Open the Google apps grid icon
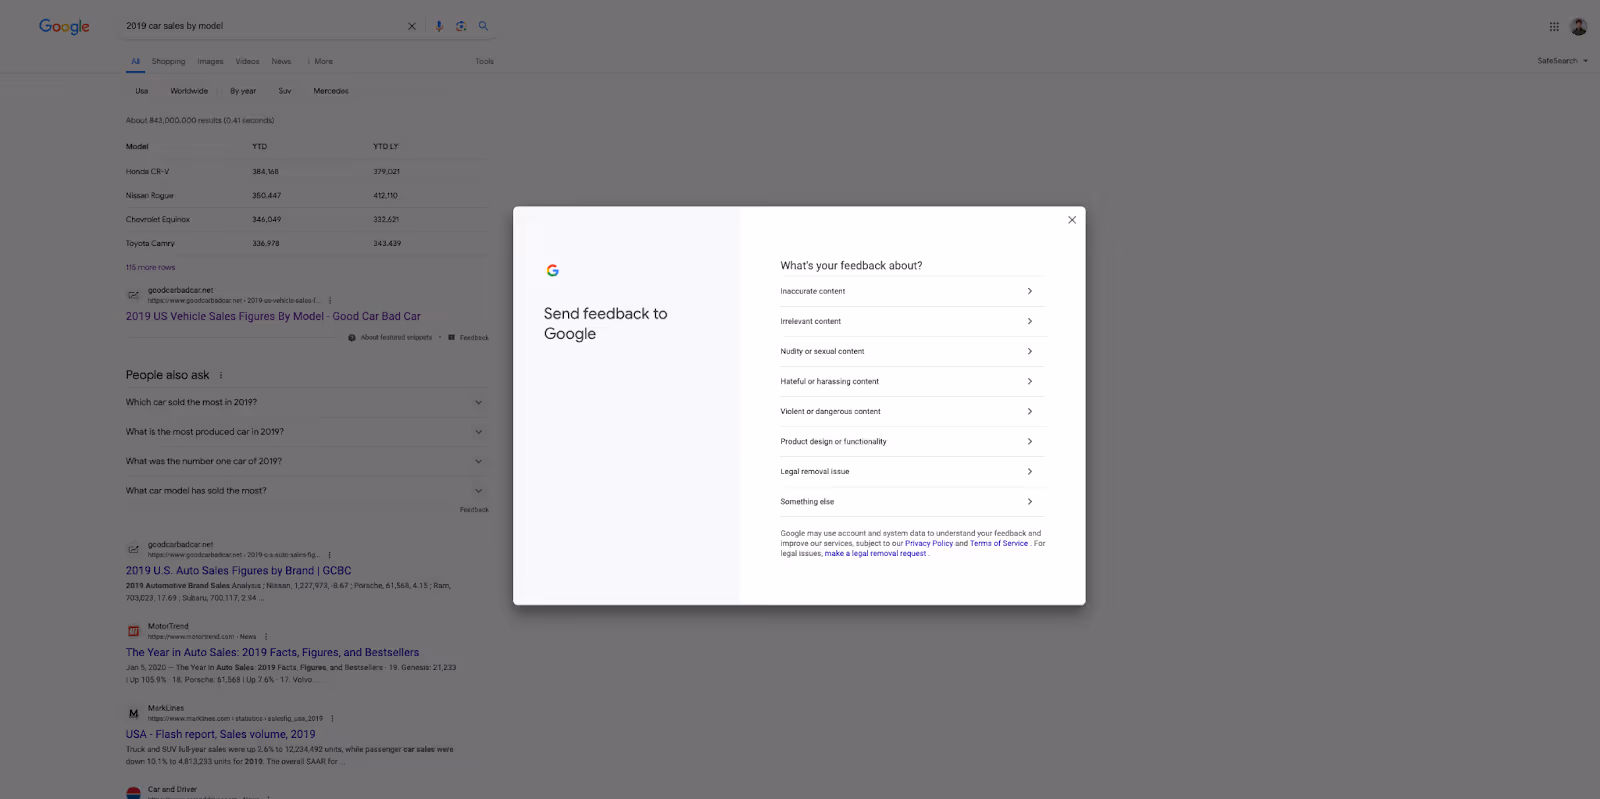This screenshot has height=799, width=1600. pos(1554,27)
